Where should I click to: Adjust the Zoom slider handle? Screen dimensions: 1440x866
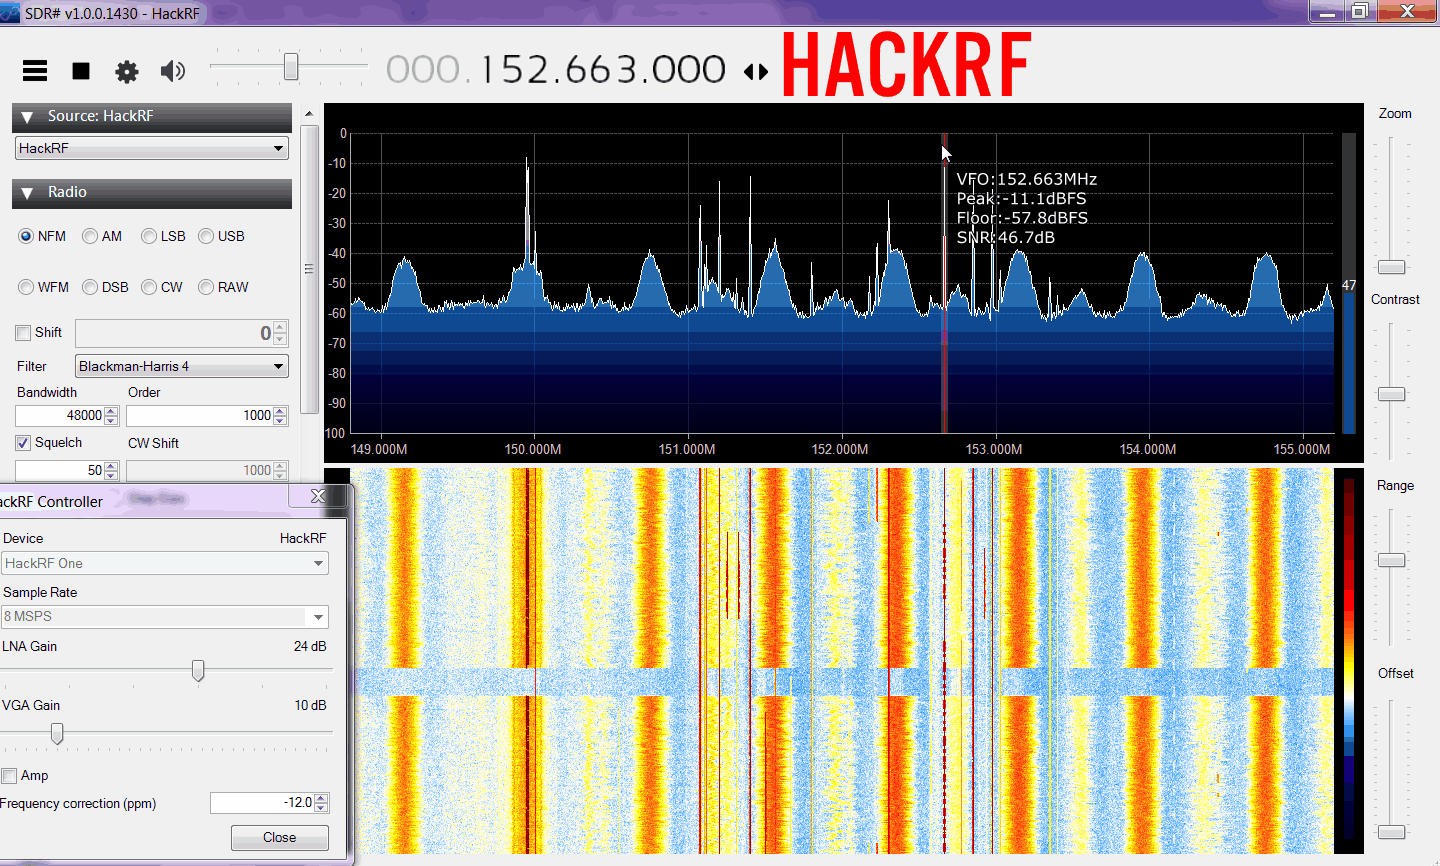coord(1391,267)
